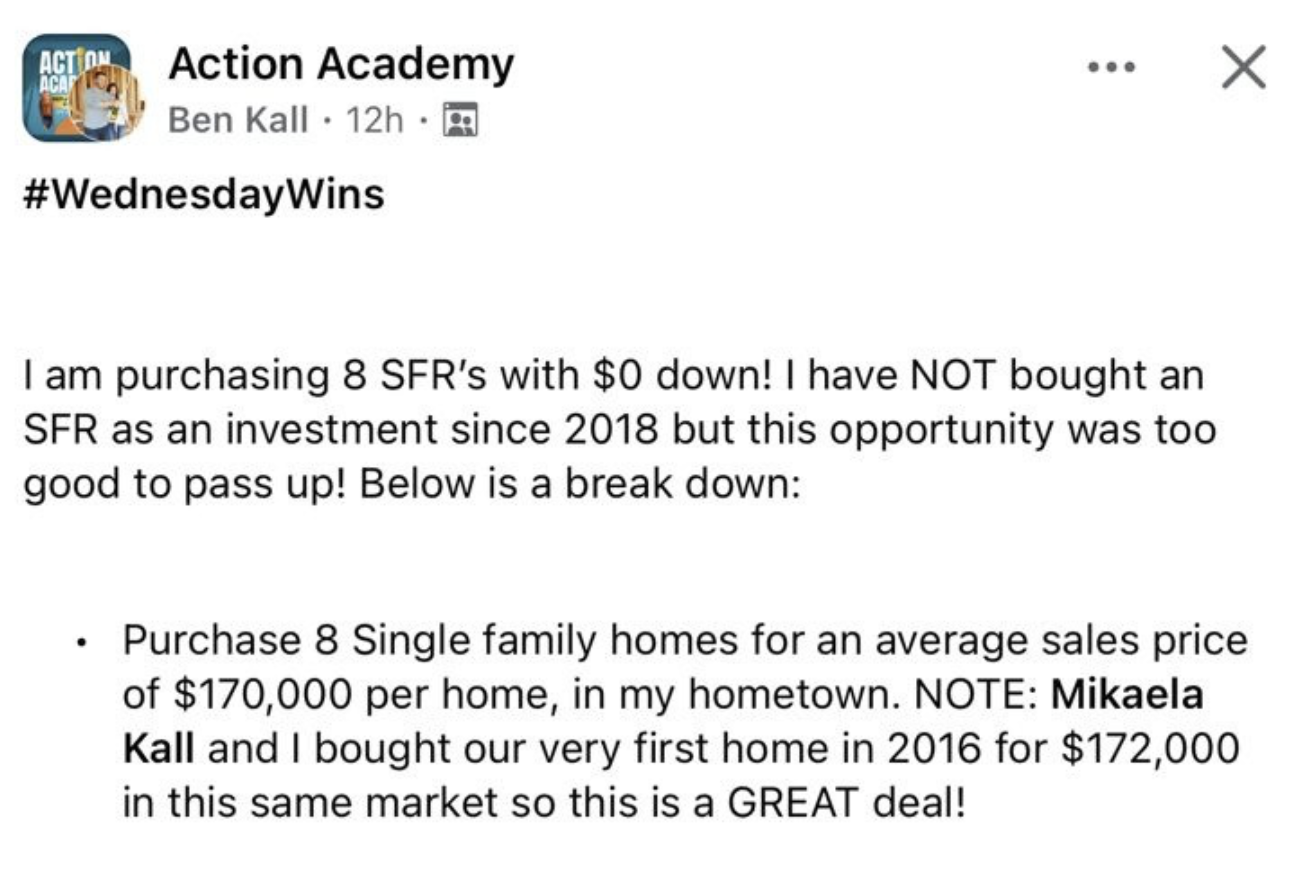Visit Ben Kall's profile from the byline
This screenshot has height=889, width=1296.
(239, 121)
